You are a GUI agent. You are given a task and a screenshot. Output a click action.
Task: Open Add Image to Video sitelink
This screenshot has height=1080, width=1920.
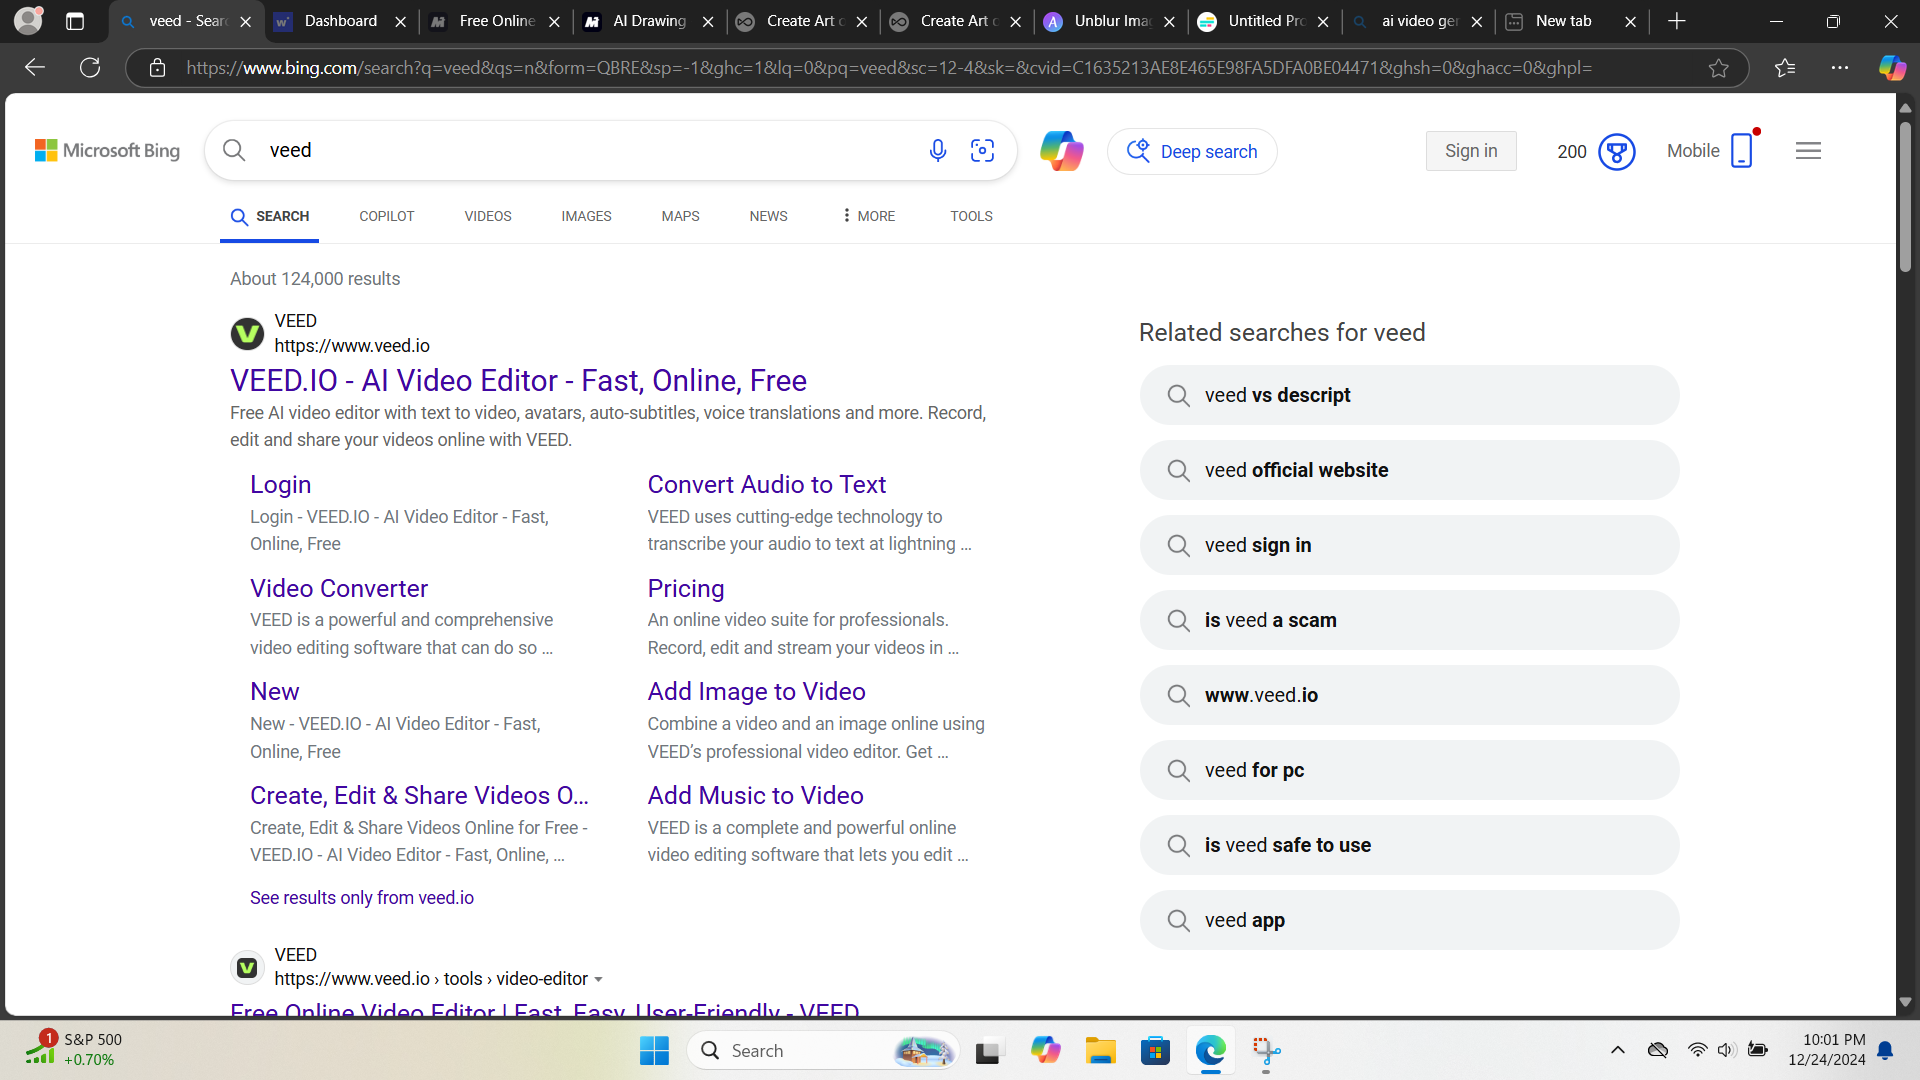[x=756, y=692]
